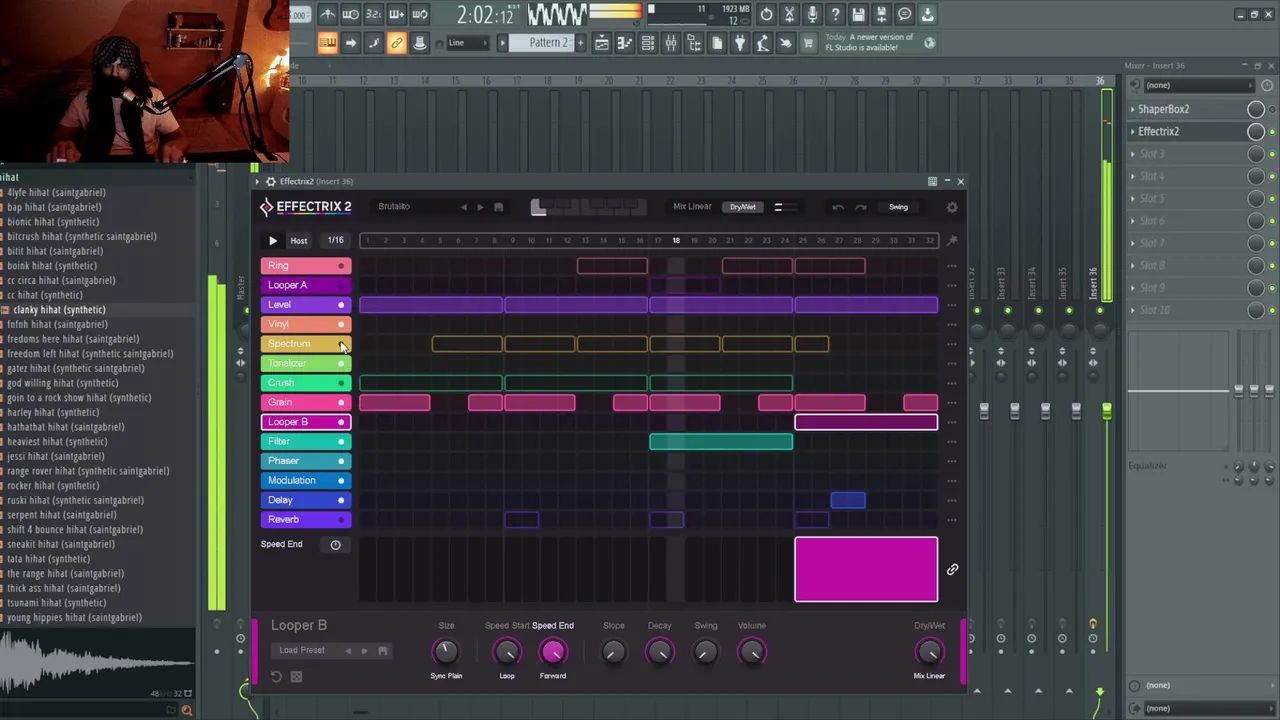Click the Swing button
This screenshot has width=1280, height=720.
click(898, 207)
